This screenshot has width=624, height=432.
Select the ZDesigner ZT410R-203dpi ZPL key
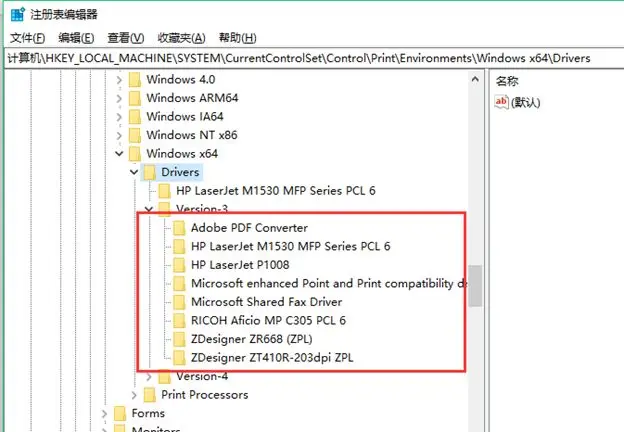(x=272, y=357)
